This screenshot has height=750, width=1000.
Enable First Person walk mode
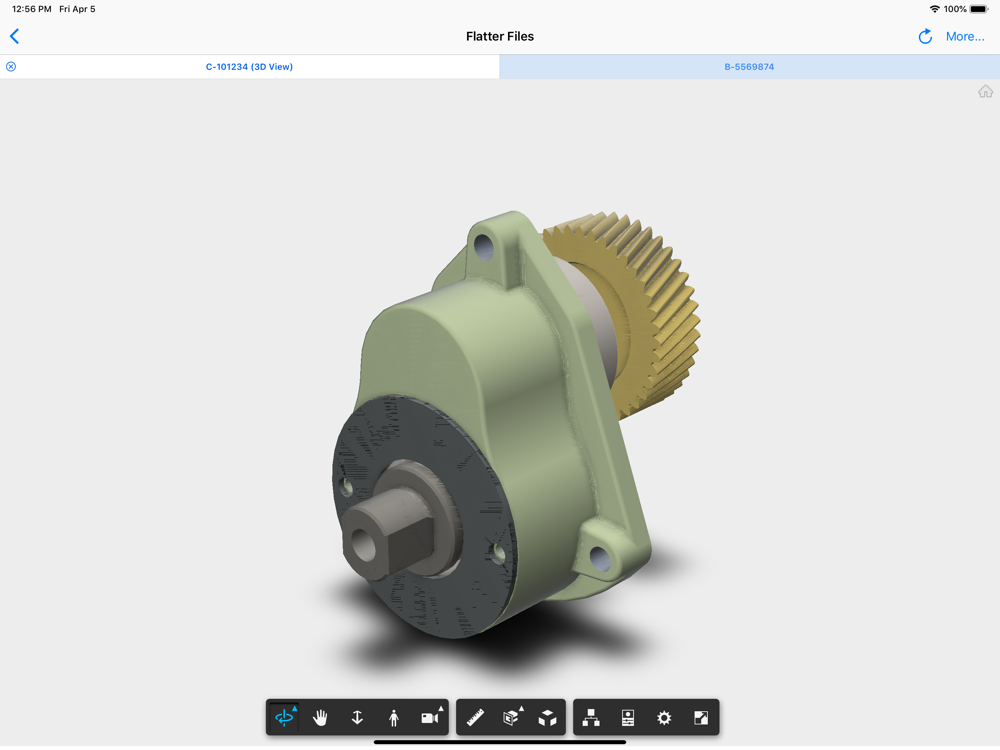coord(394,718)
